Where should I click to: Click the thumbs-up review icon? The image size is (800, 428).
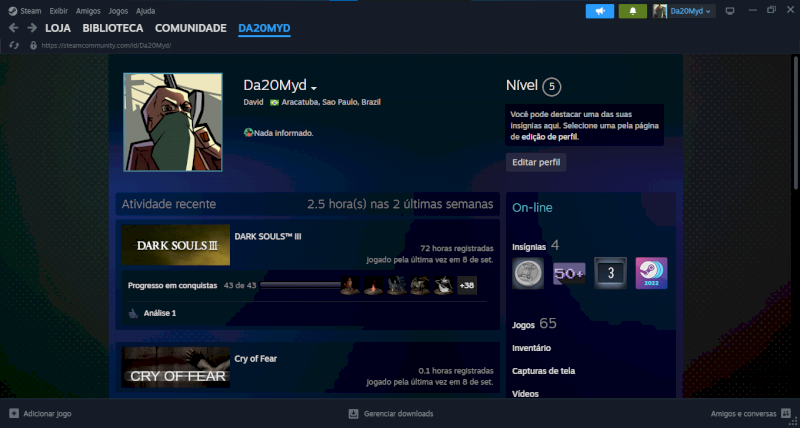click(133, 313)
